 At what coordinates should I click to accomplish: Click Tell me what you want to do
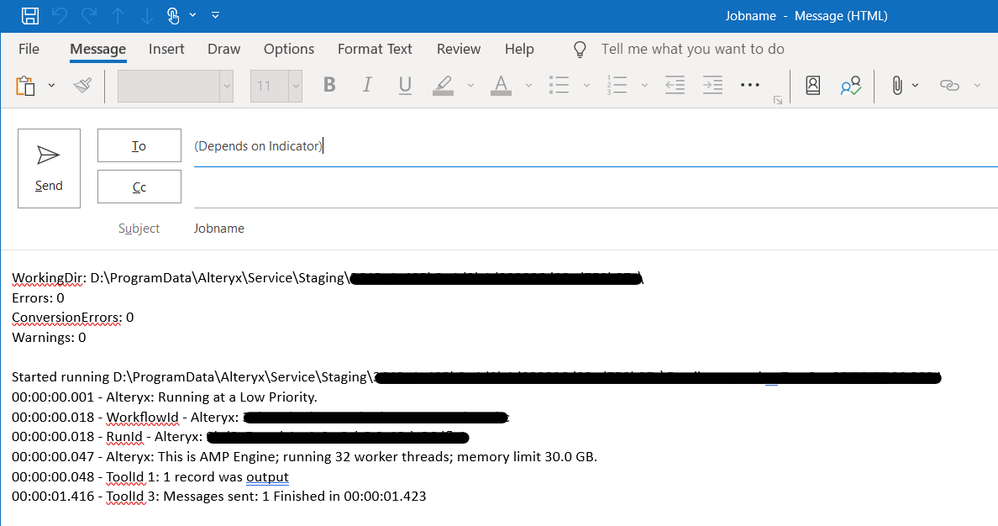(x=692, y=49)
